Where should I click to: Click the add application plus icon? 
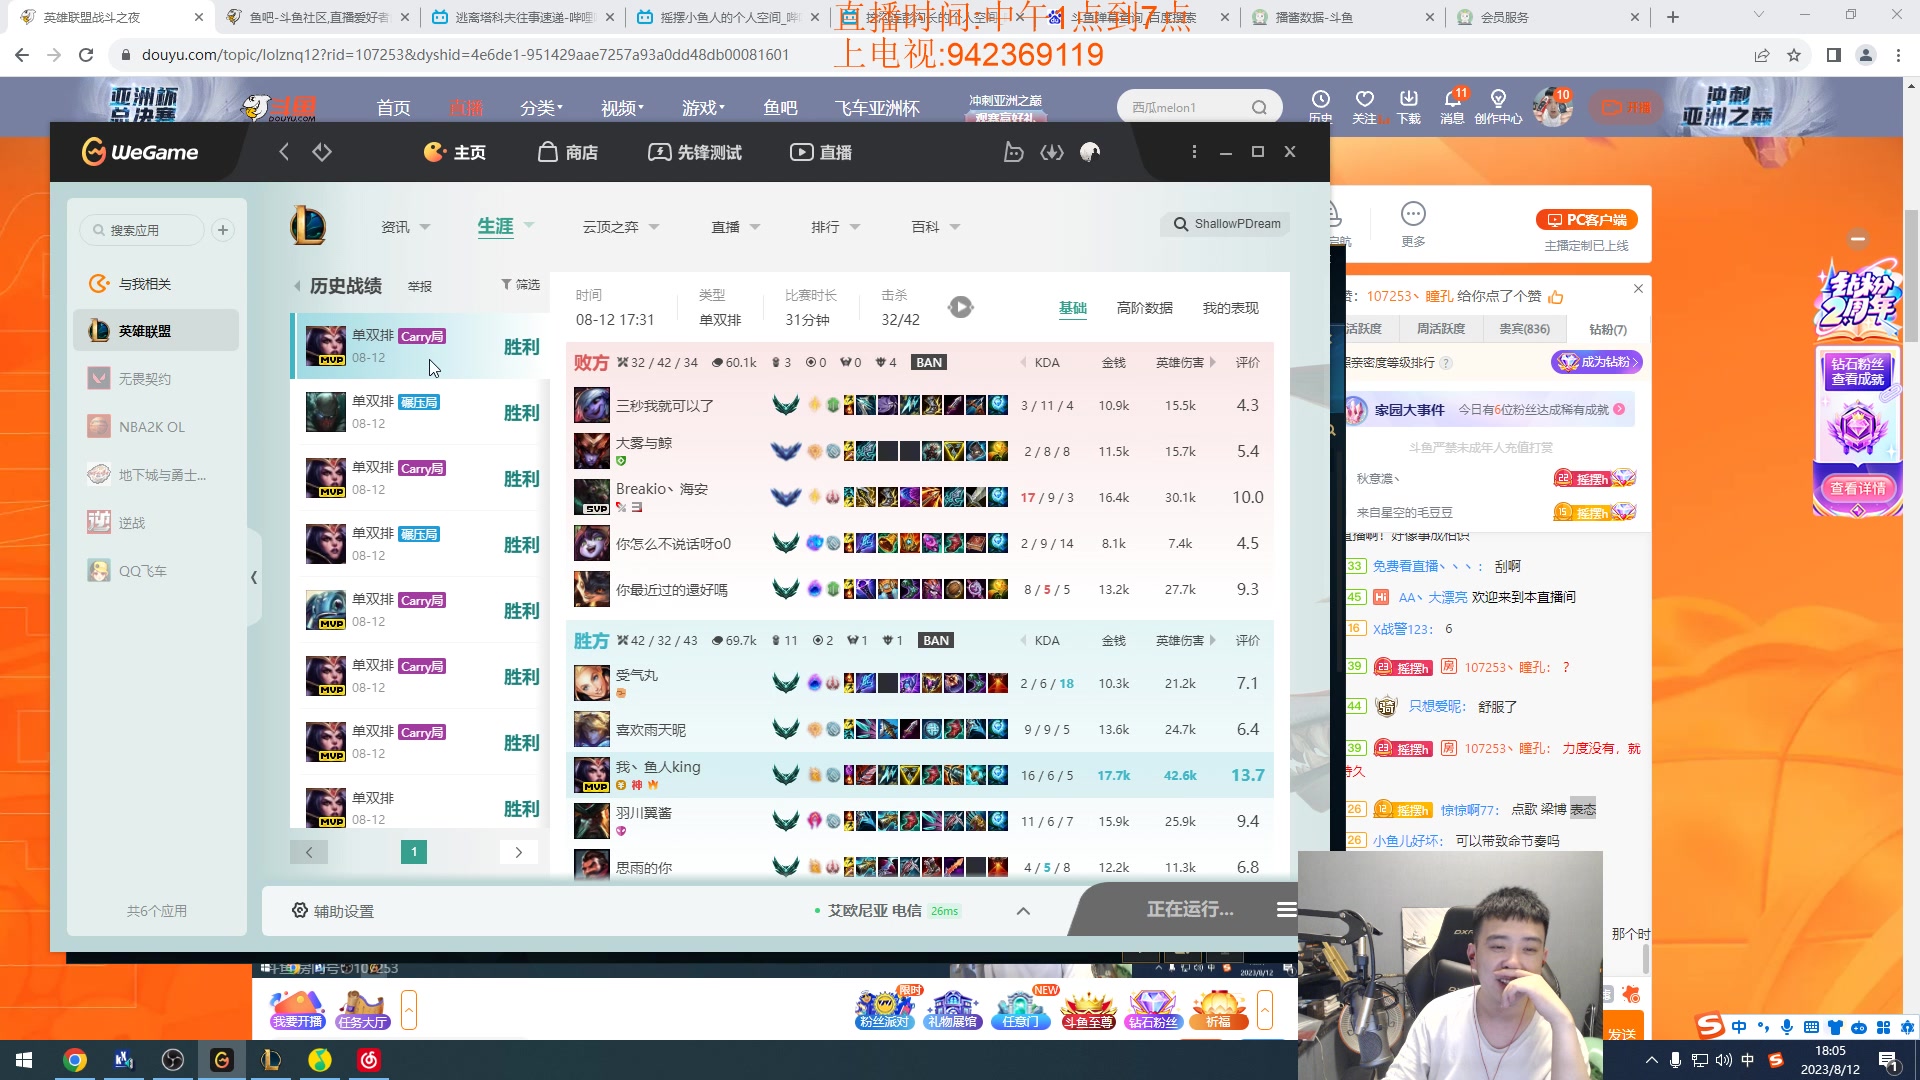point(223,230)
